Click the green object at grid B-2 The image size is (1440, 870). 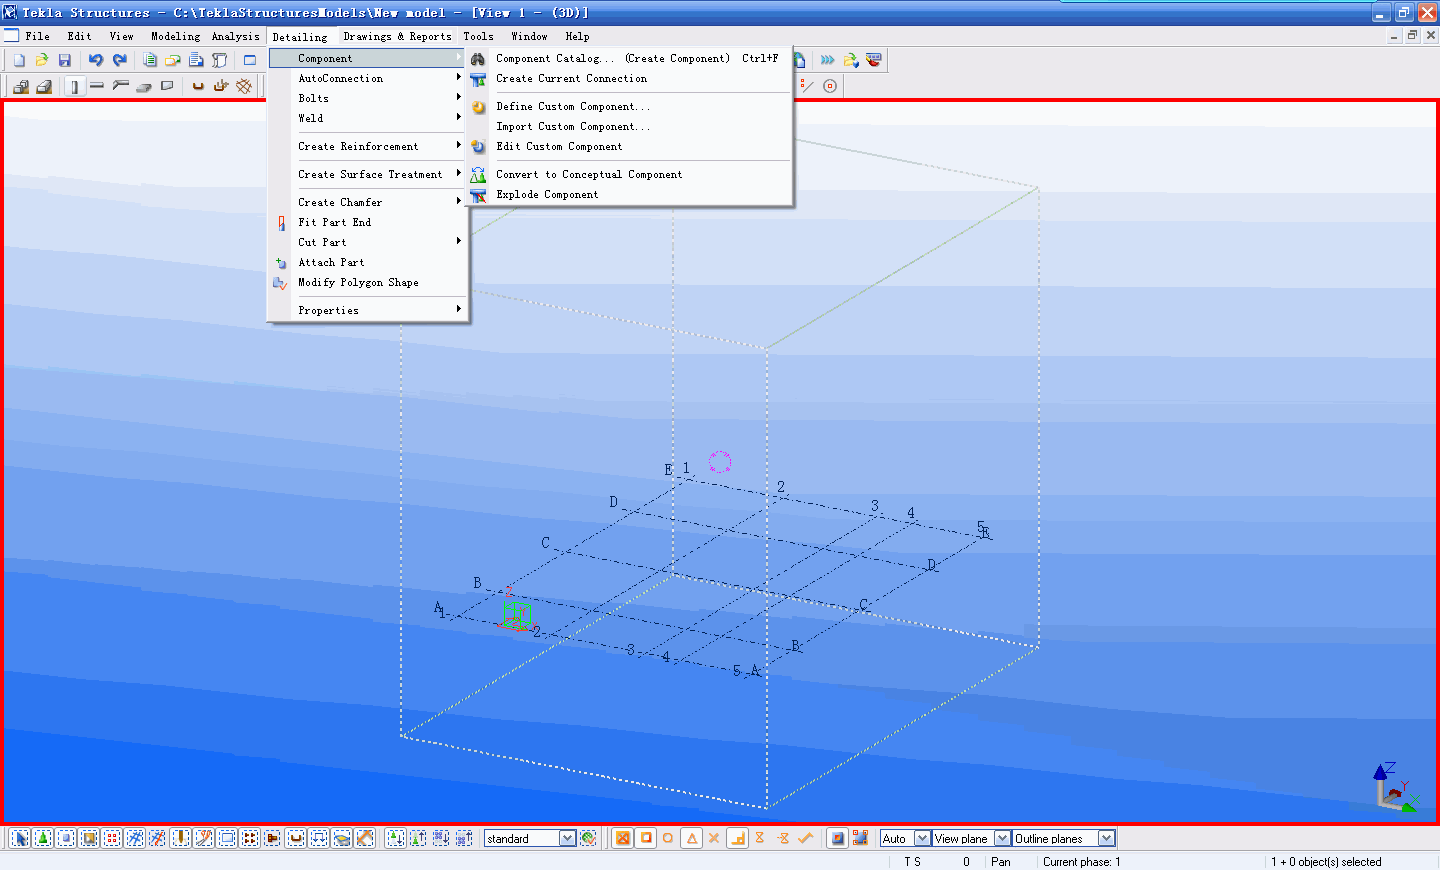(516, 613)
